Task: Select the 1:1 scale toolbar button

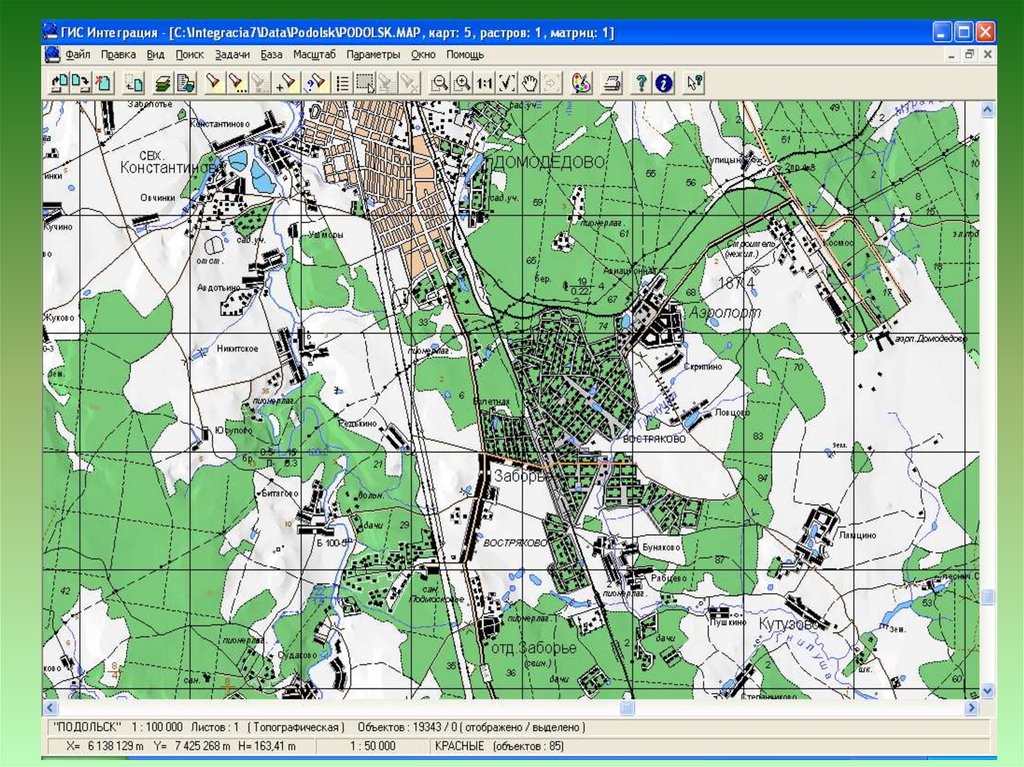Action: point(484,83)
